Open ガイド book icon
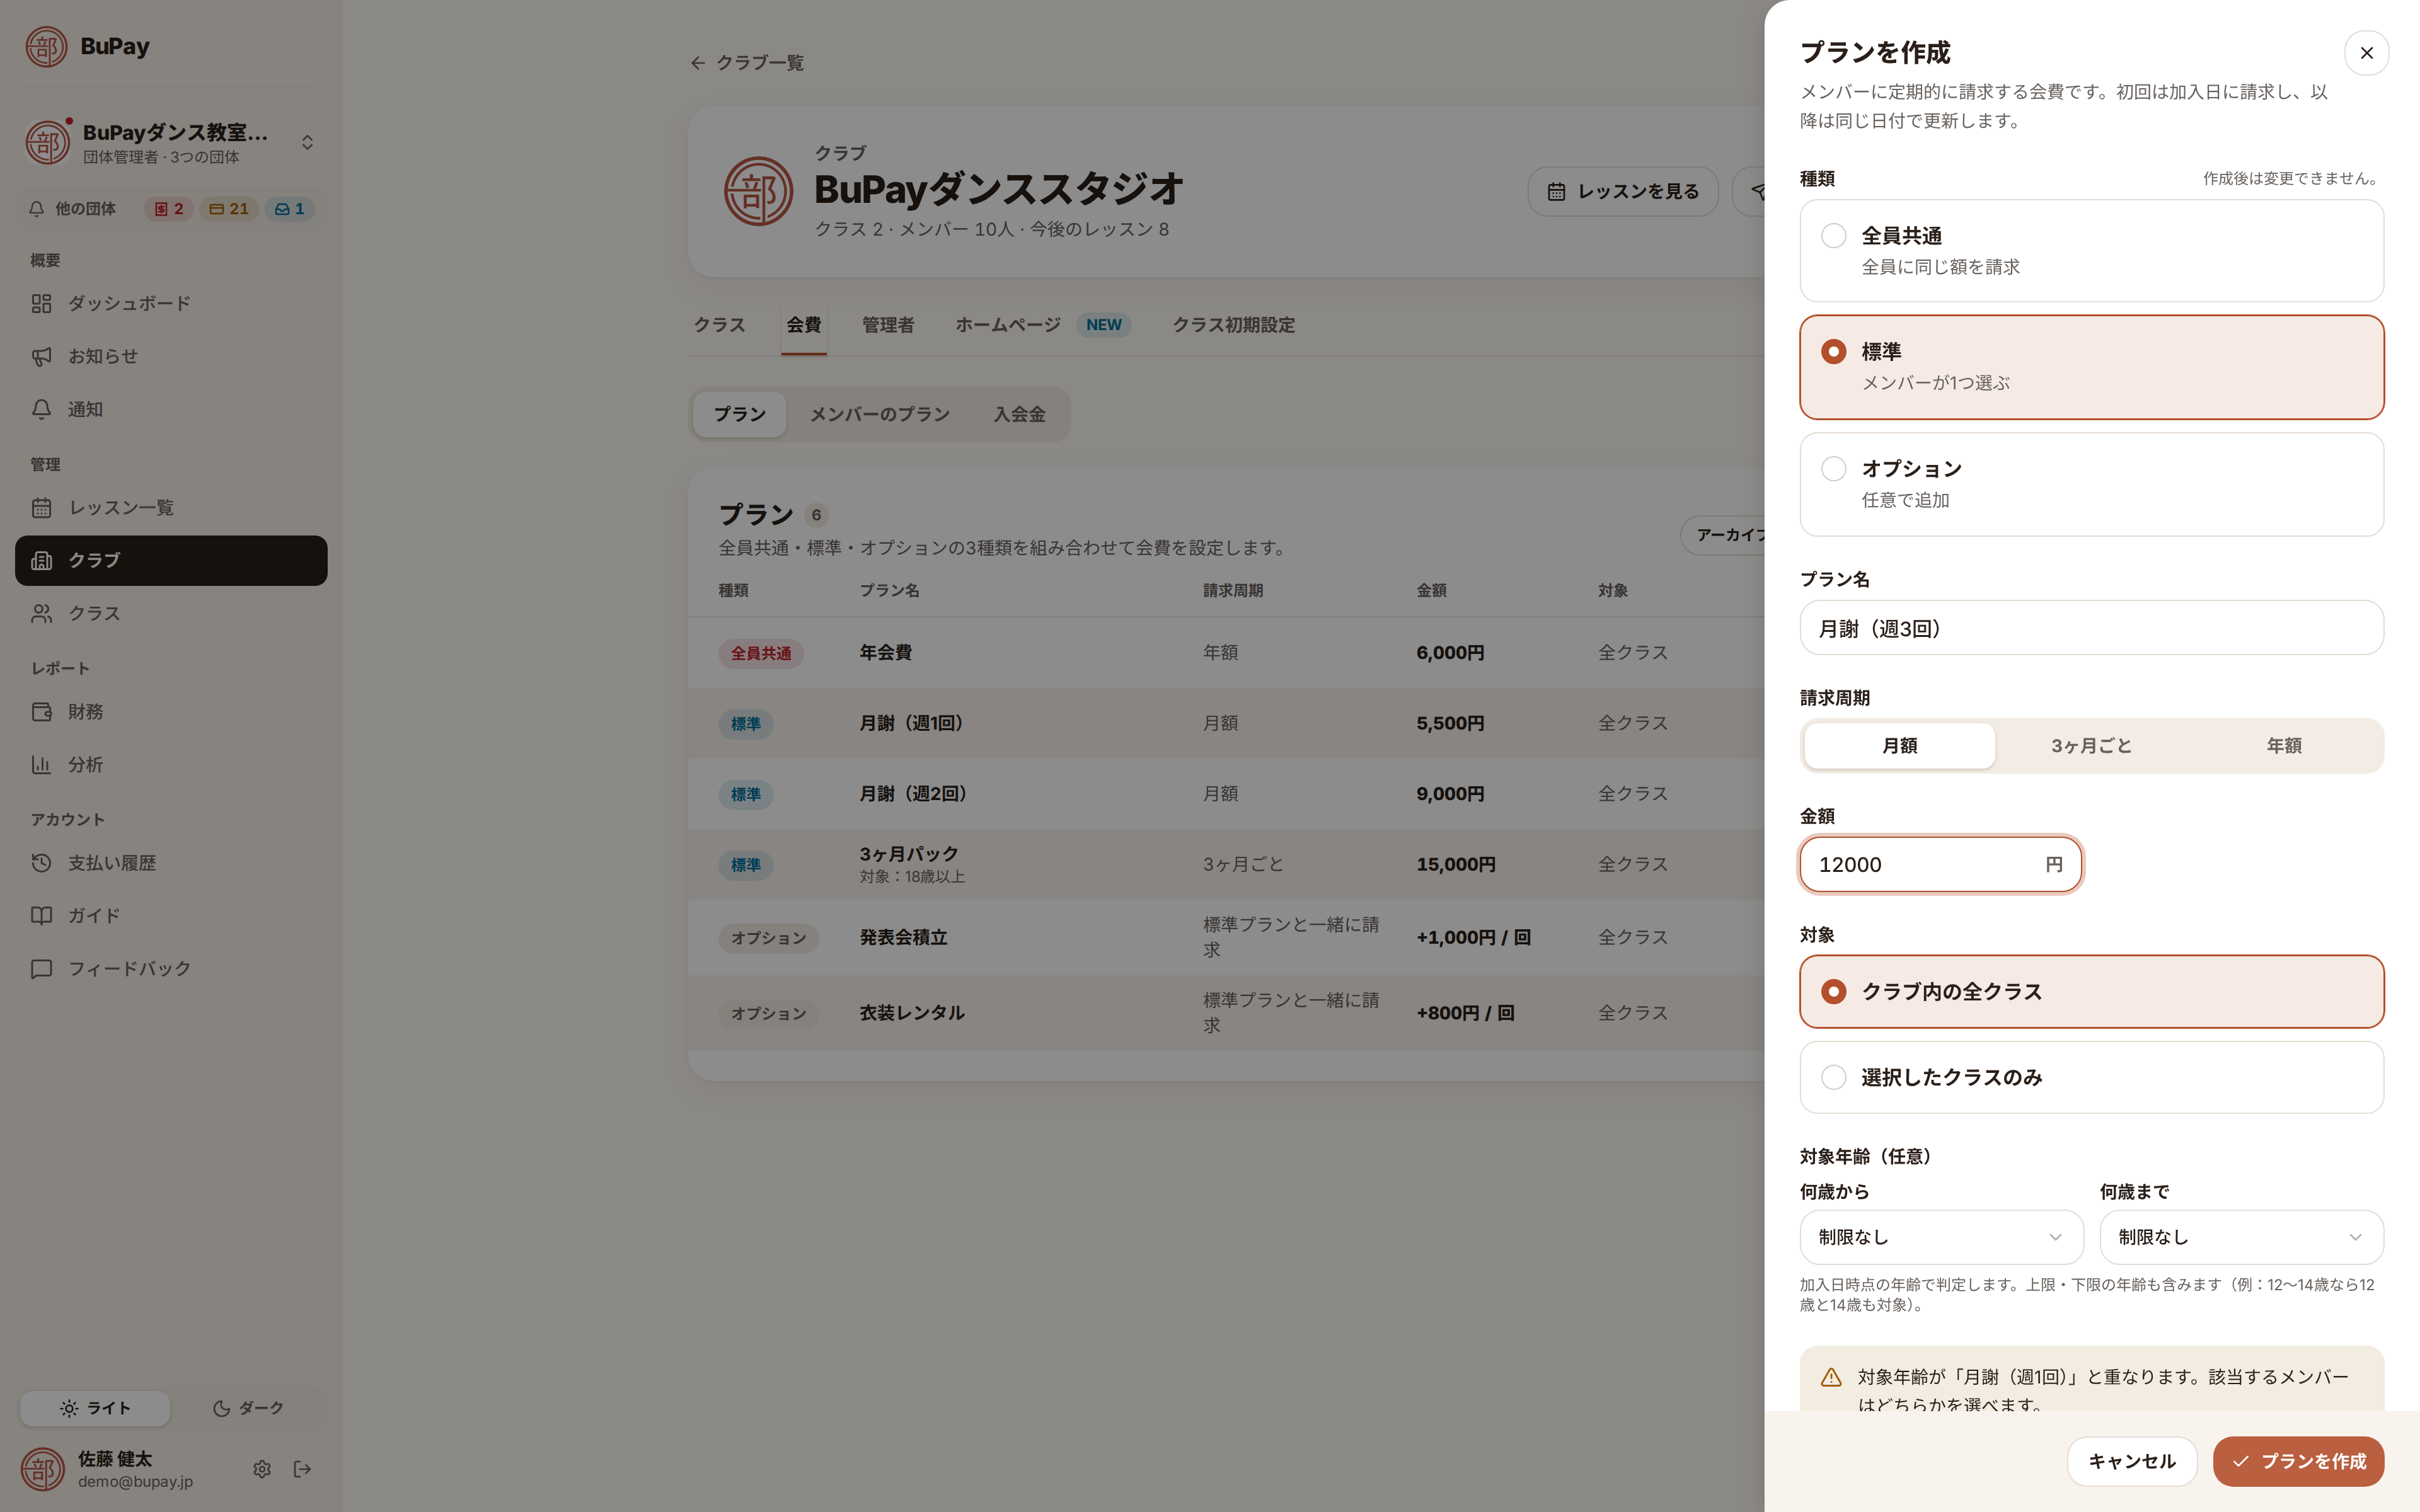The width and height of the screenshot is (2420, 1512). [x=41, y=915]
